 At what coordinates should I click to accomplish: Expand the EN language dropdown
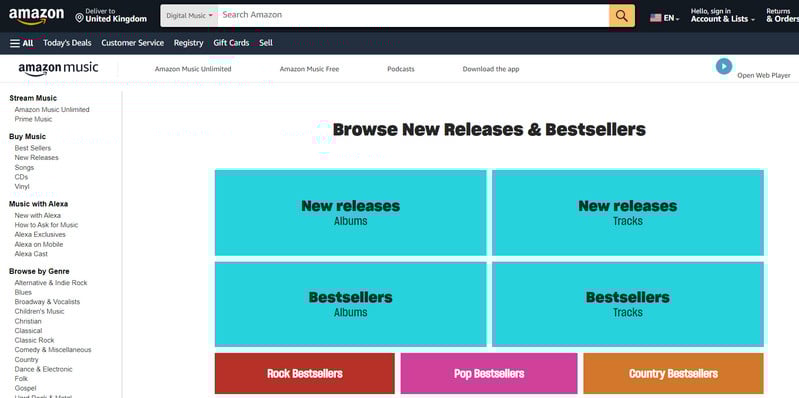672,18
